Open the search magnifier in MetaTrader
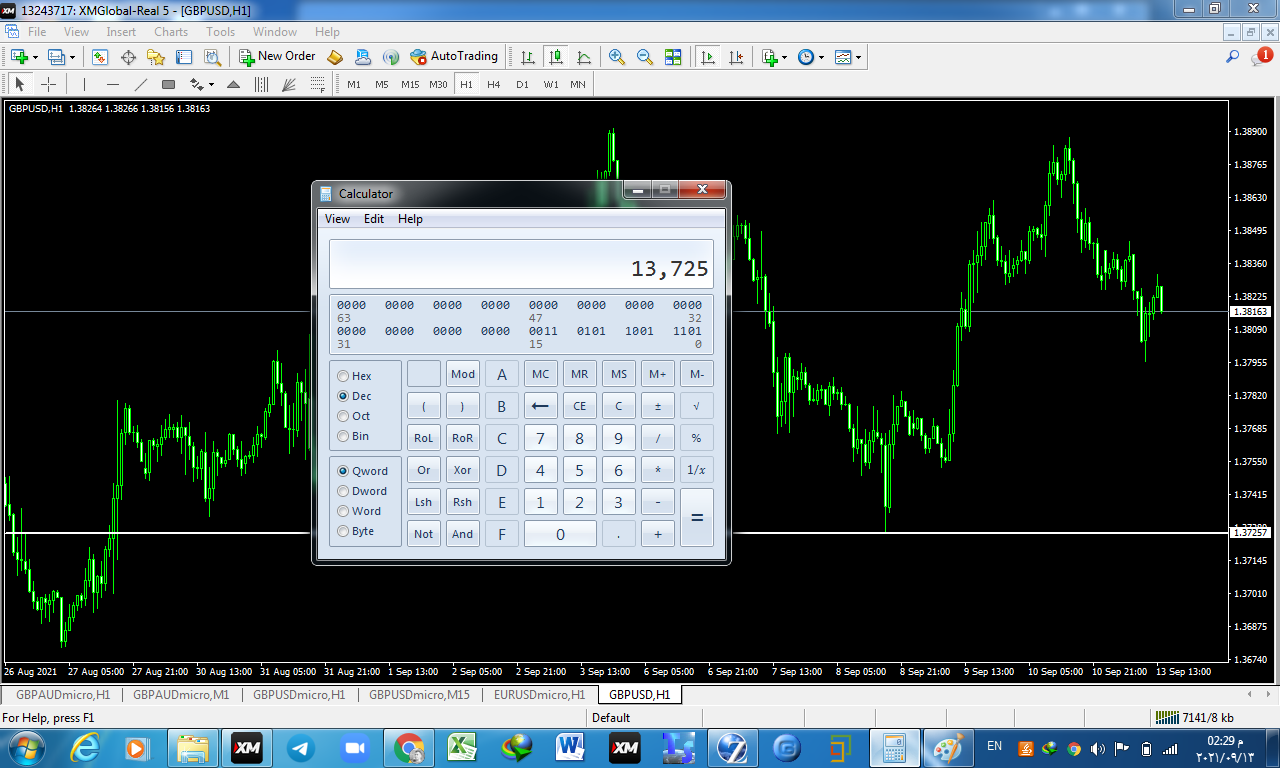Viewport: 1280px width, 768px height. pyautogui.click(x=1233, y=57)
